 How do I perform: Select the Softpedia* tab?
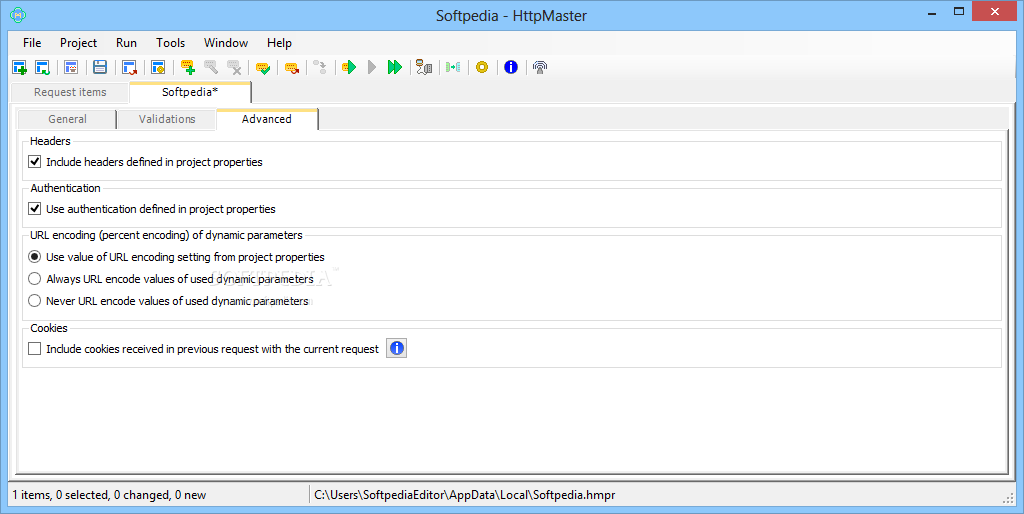pyautogui.click(x=190, y=92)
